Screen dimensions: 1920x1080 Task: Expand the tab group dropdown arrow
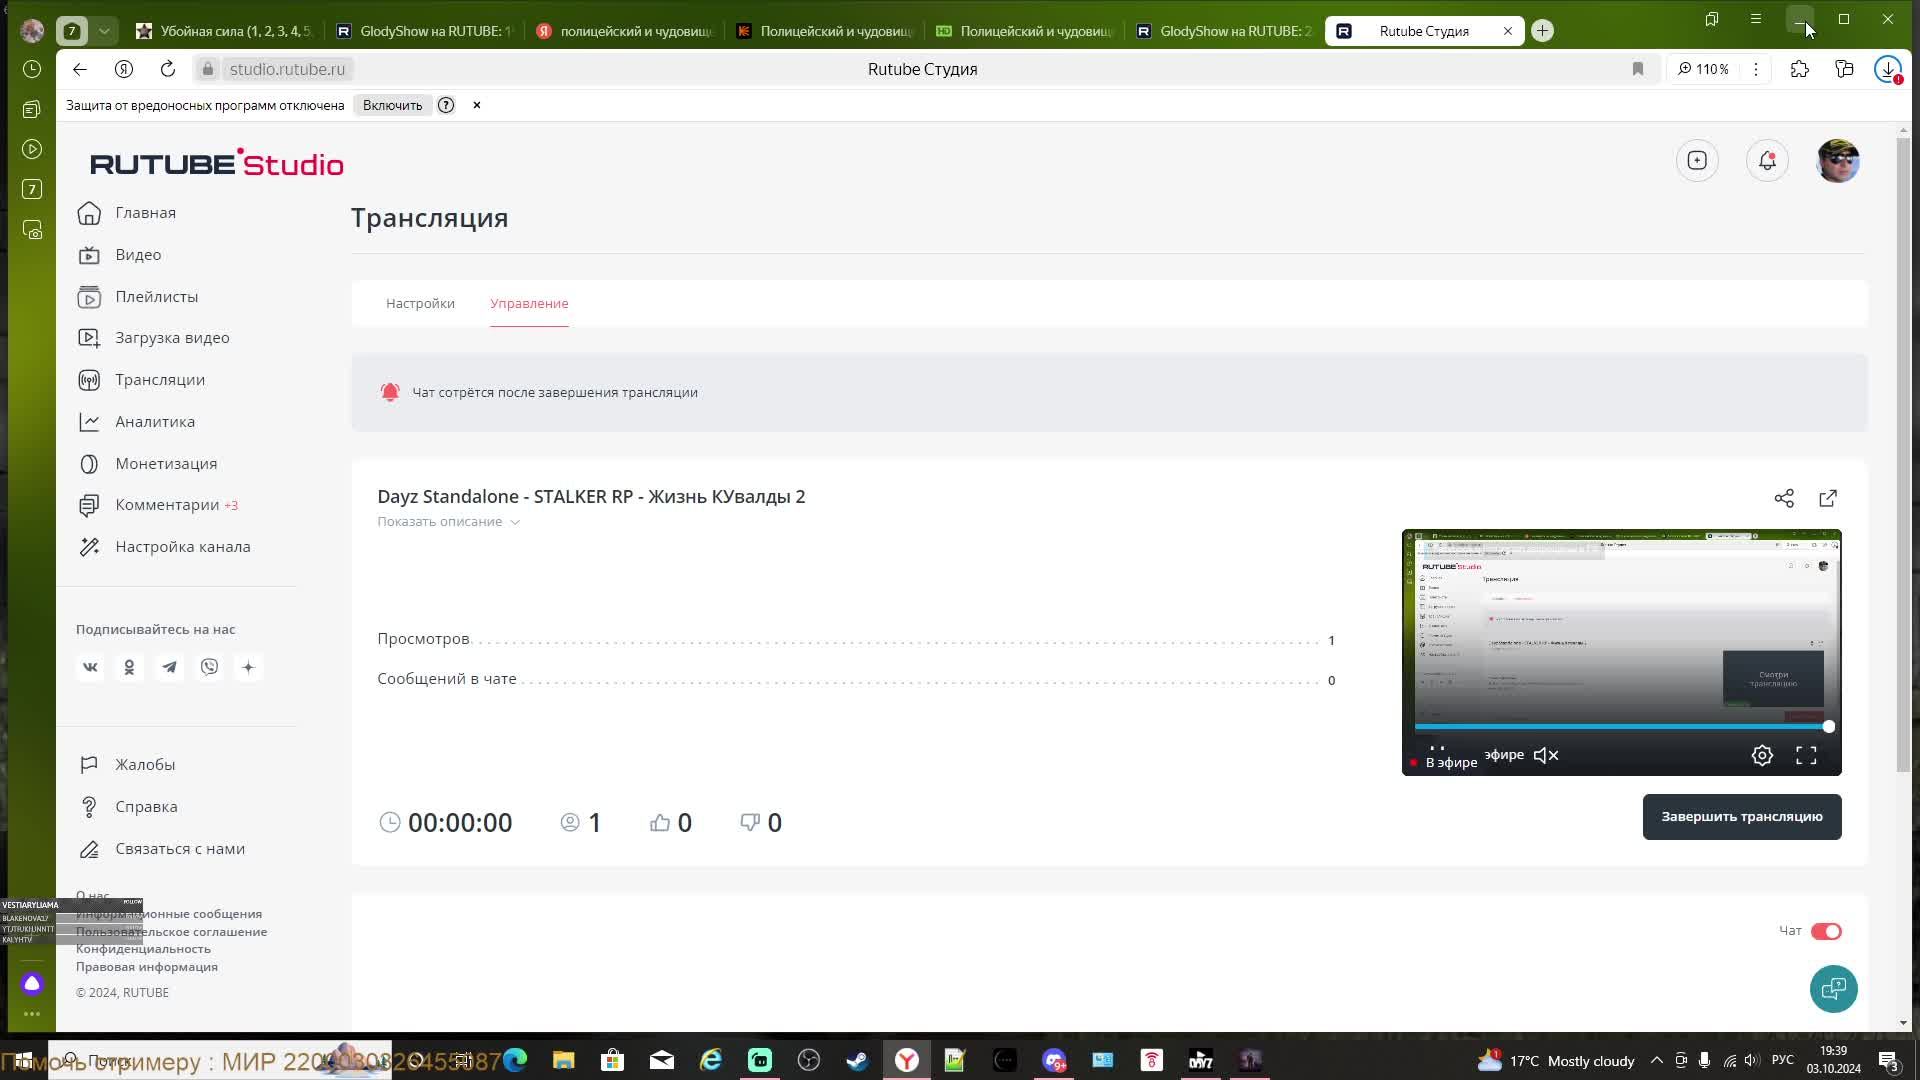point(104,31)
